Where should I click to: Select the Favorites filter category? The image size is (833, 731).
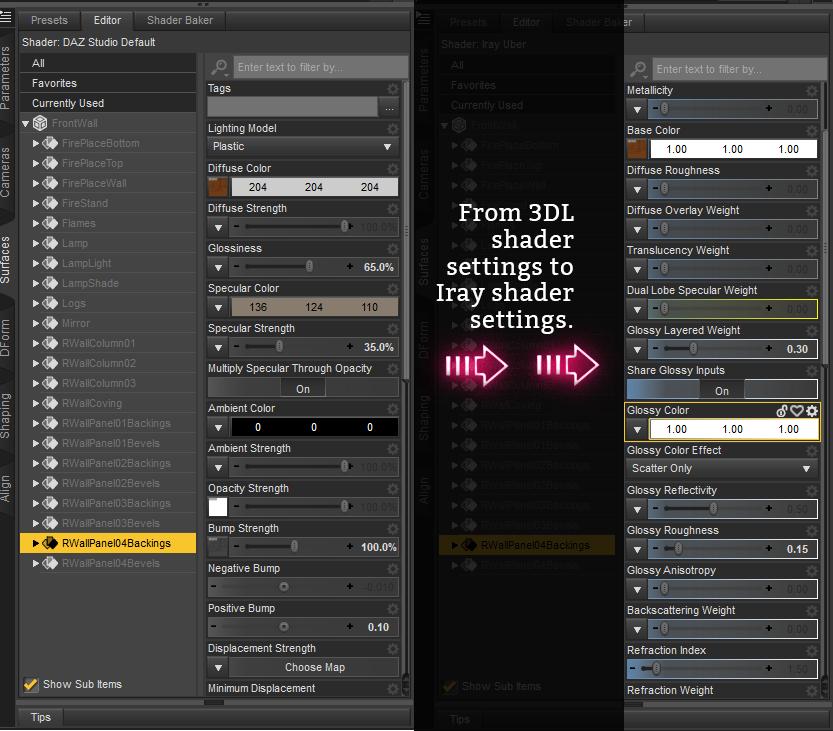pyautogui.click(x=108, y=83)
